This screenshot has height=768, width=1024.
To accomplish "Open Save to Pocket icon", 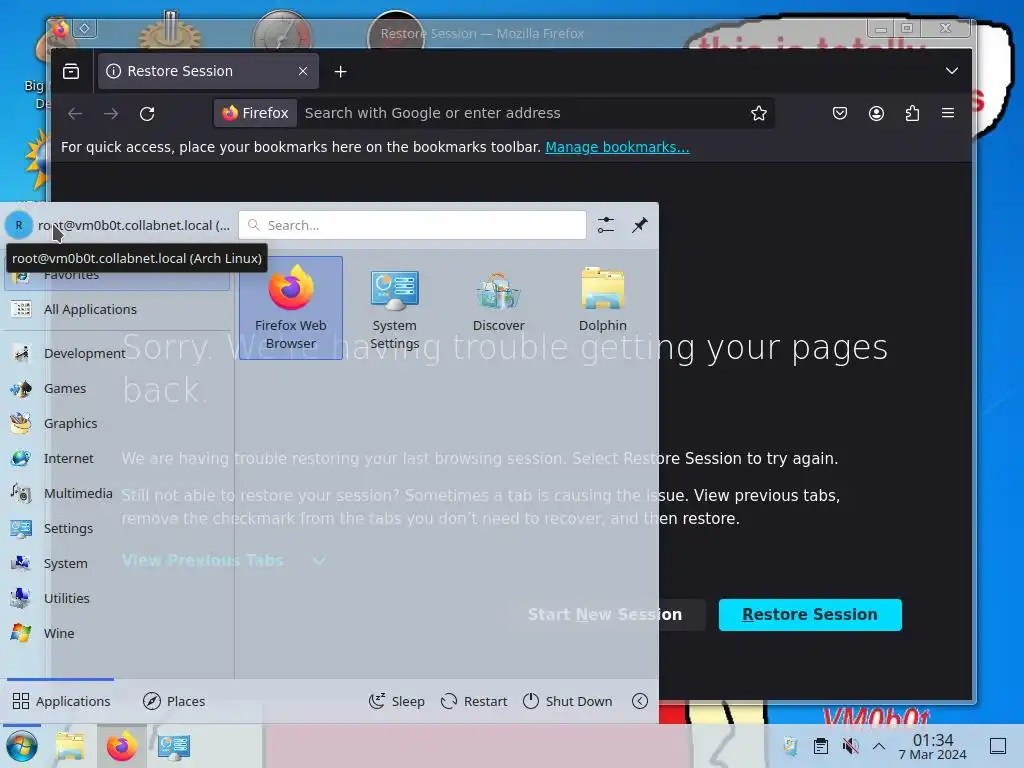I will (x=840, y=113).
